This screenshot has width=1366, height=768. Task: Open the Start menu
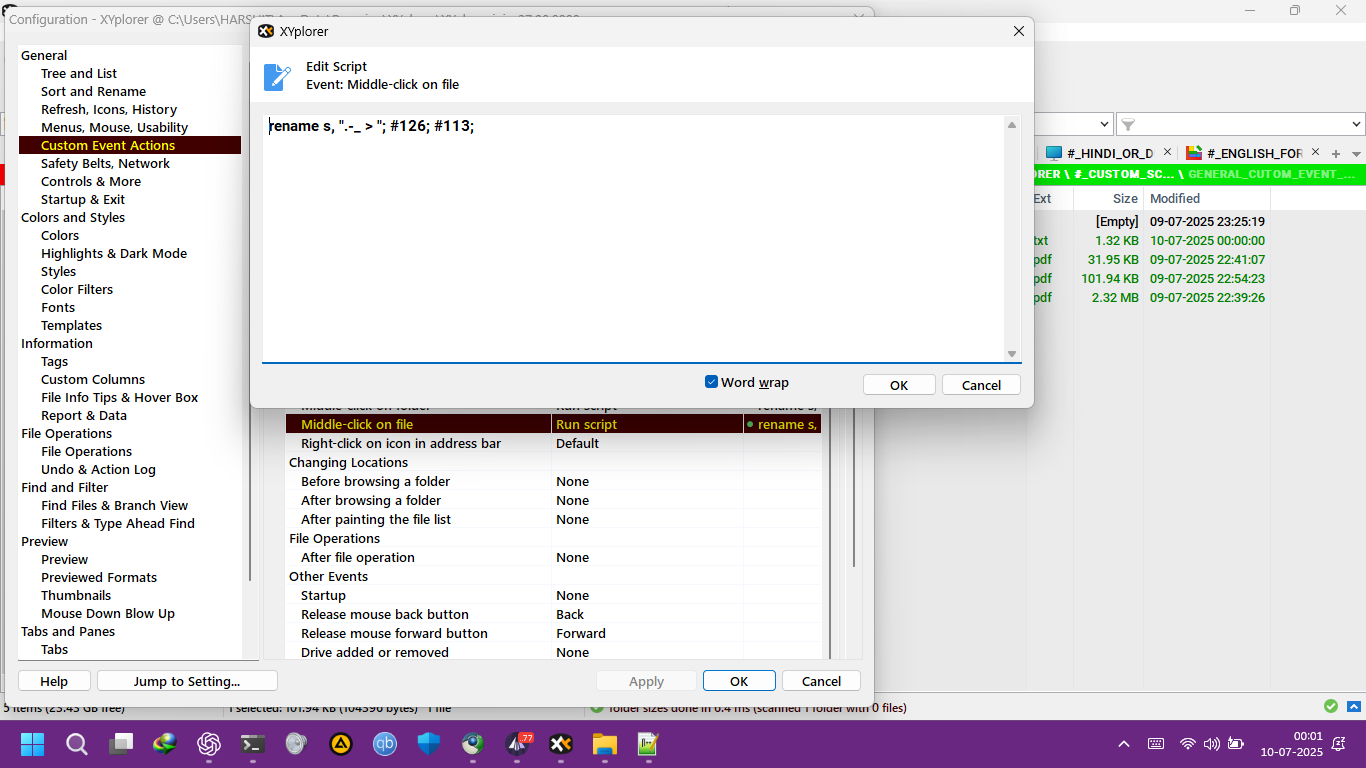[x=31, y=744]
